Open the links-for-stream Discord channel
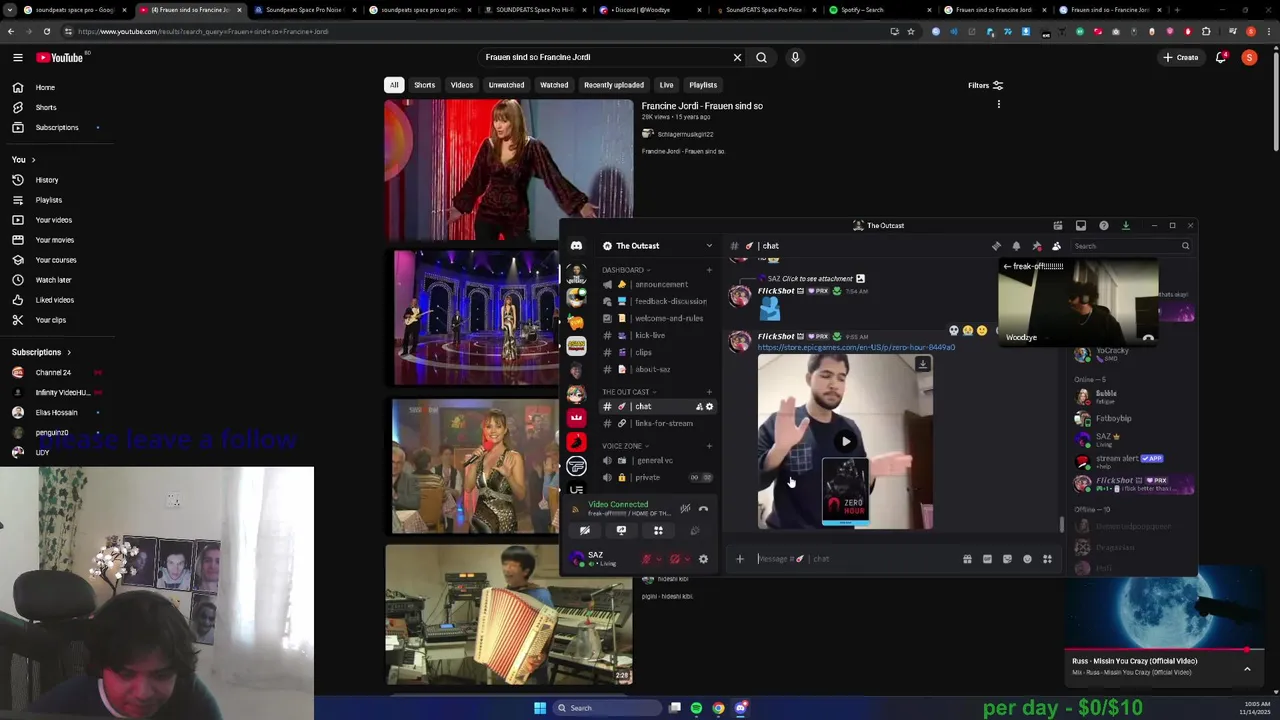 point(659,423)
